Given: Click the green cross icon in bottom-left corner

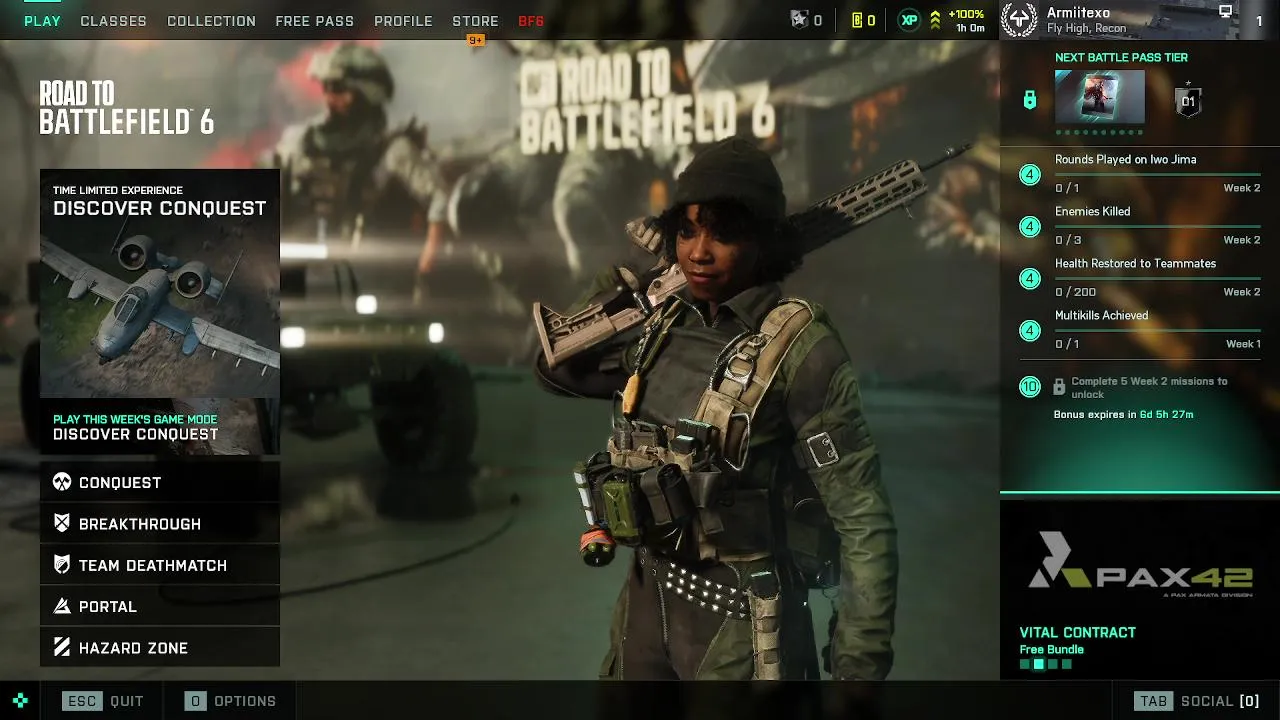Looking at the screenshot, I should coord(20,701).
